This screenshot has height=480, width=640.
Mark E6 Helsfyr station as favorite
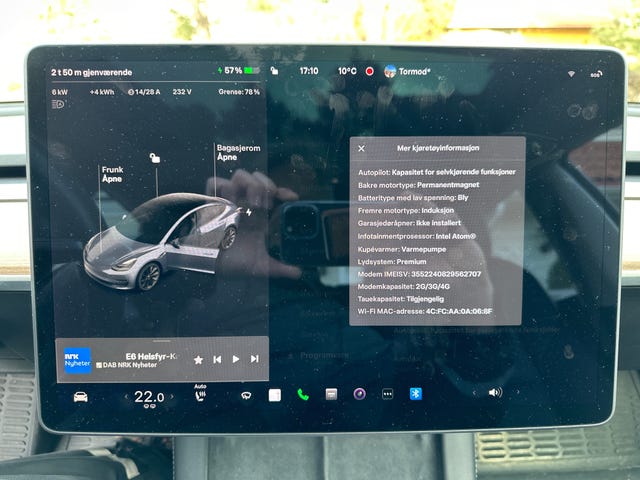(198, 360)
